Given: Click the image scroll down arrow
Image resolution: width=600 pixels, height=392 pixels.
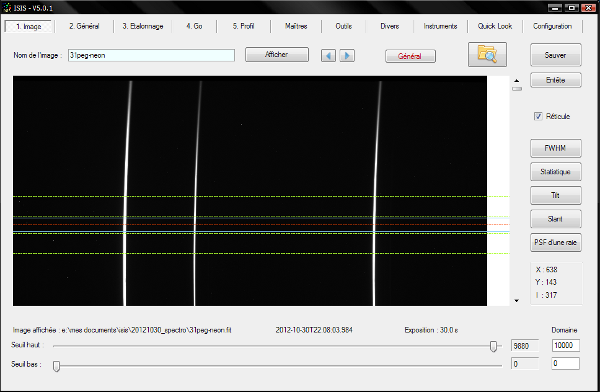Looking at the screenshot, I should (x=517, y=301).
